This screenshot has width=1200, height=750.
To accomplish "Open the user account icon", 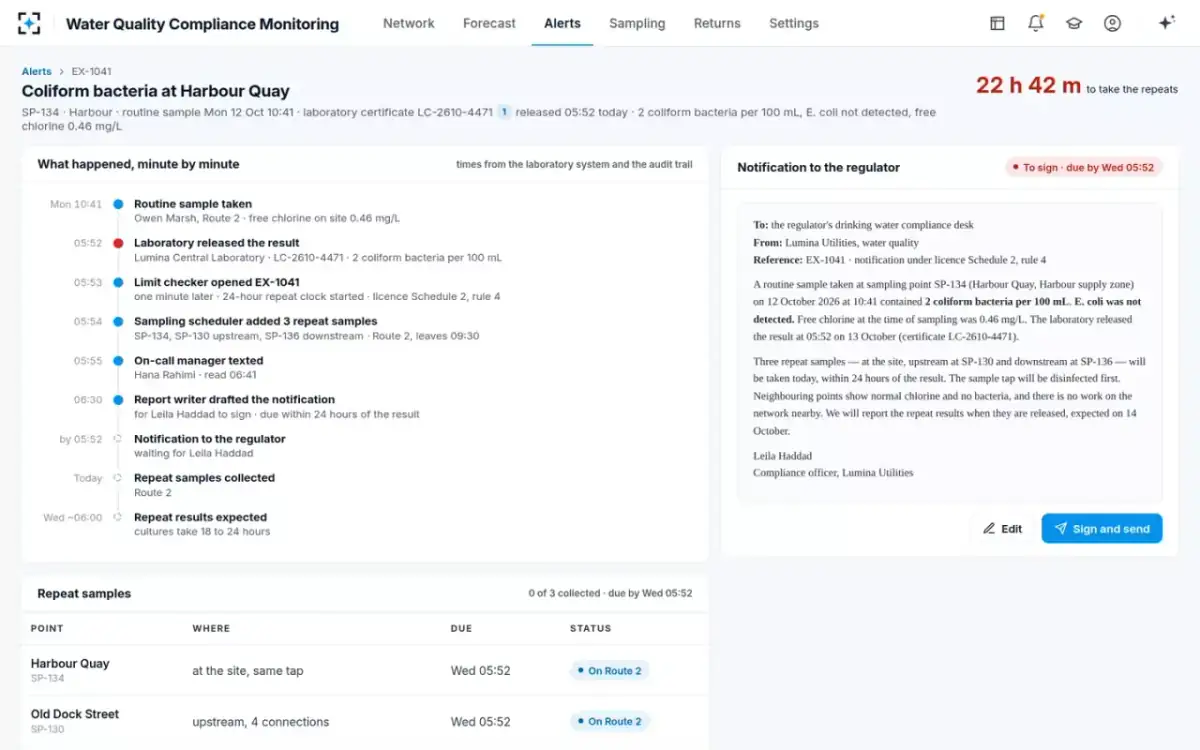I will click(1112, 23).
